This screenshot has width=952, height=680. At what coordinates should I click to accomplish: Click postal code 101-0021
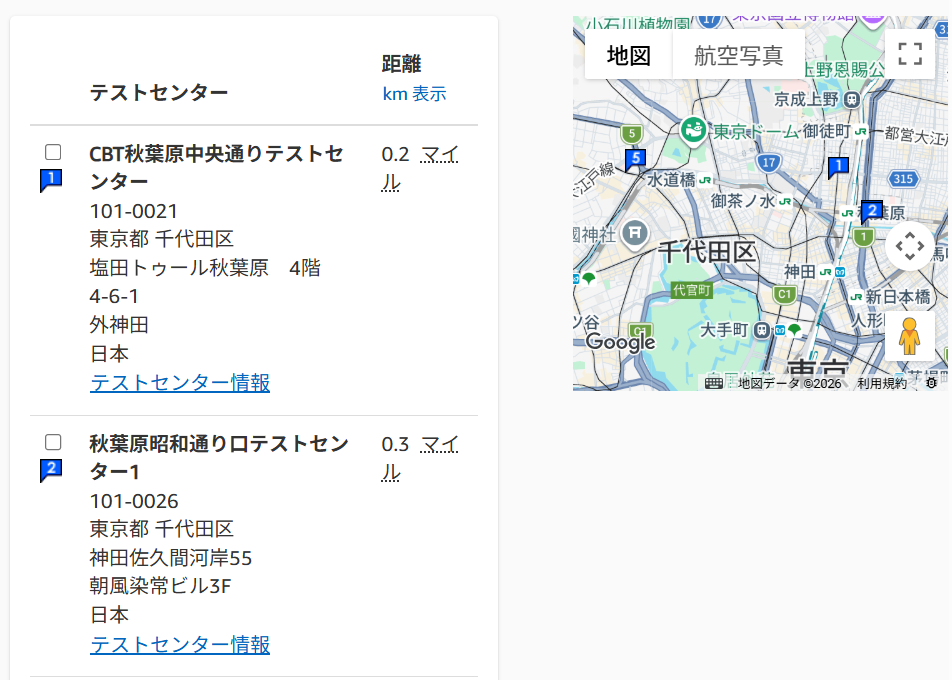pos(134,211)
